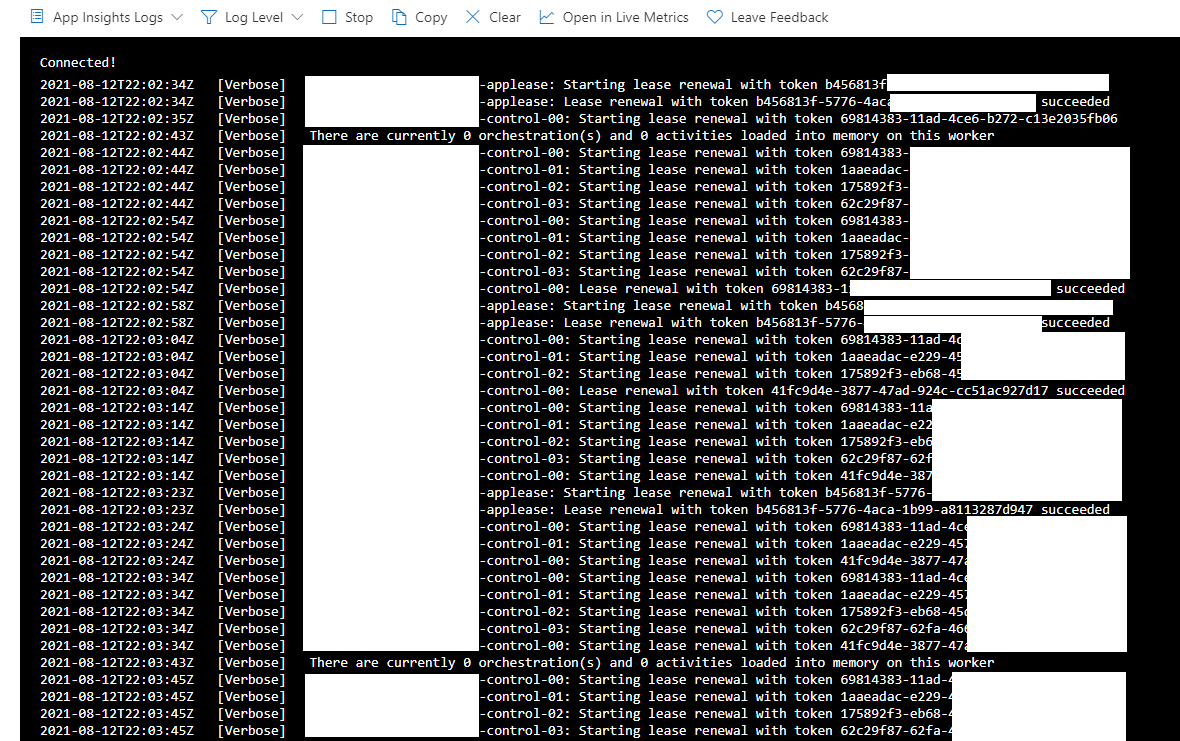The width and height of the screenshot is (1180, 741).
Task: Choose the App Insights Logs menu item
Action: point(105,17)
